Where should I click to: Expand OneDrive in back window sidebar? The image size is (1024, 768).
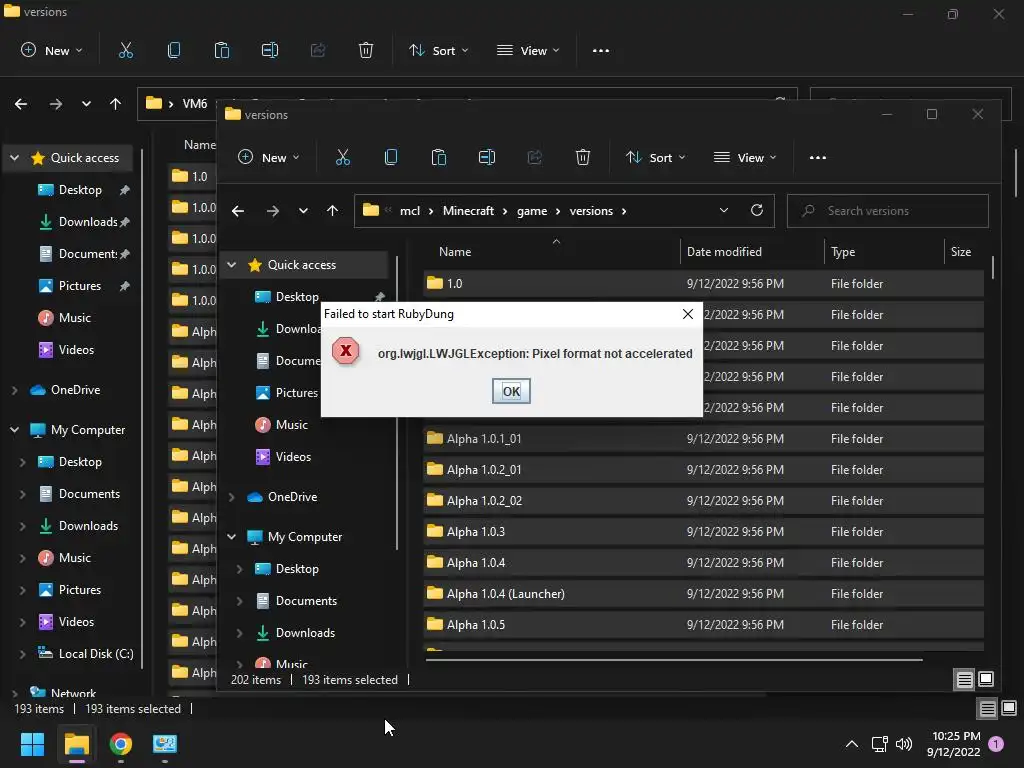click(14, 390)
